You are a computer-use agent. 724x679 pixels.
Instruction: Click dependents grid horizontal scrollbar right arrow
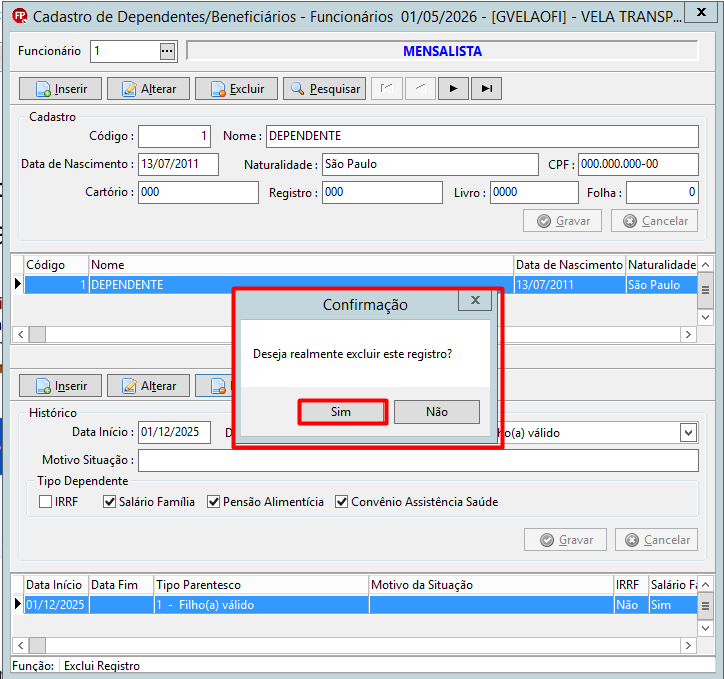tap(688, 334)
